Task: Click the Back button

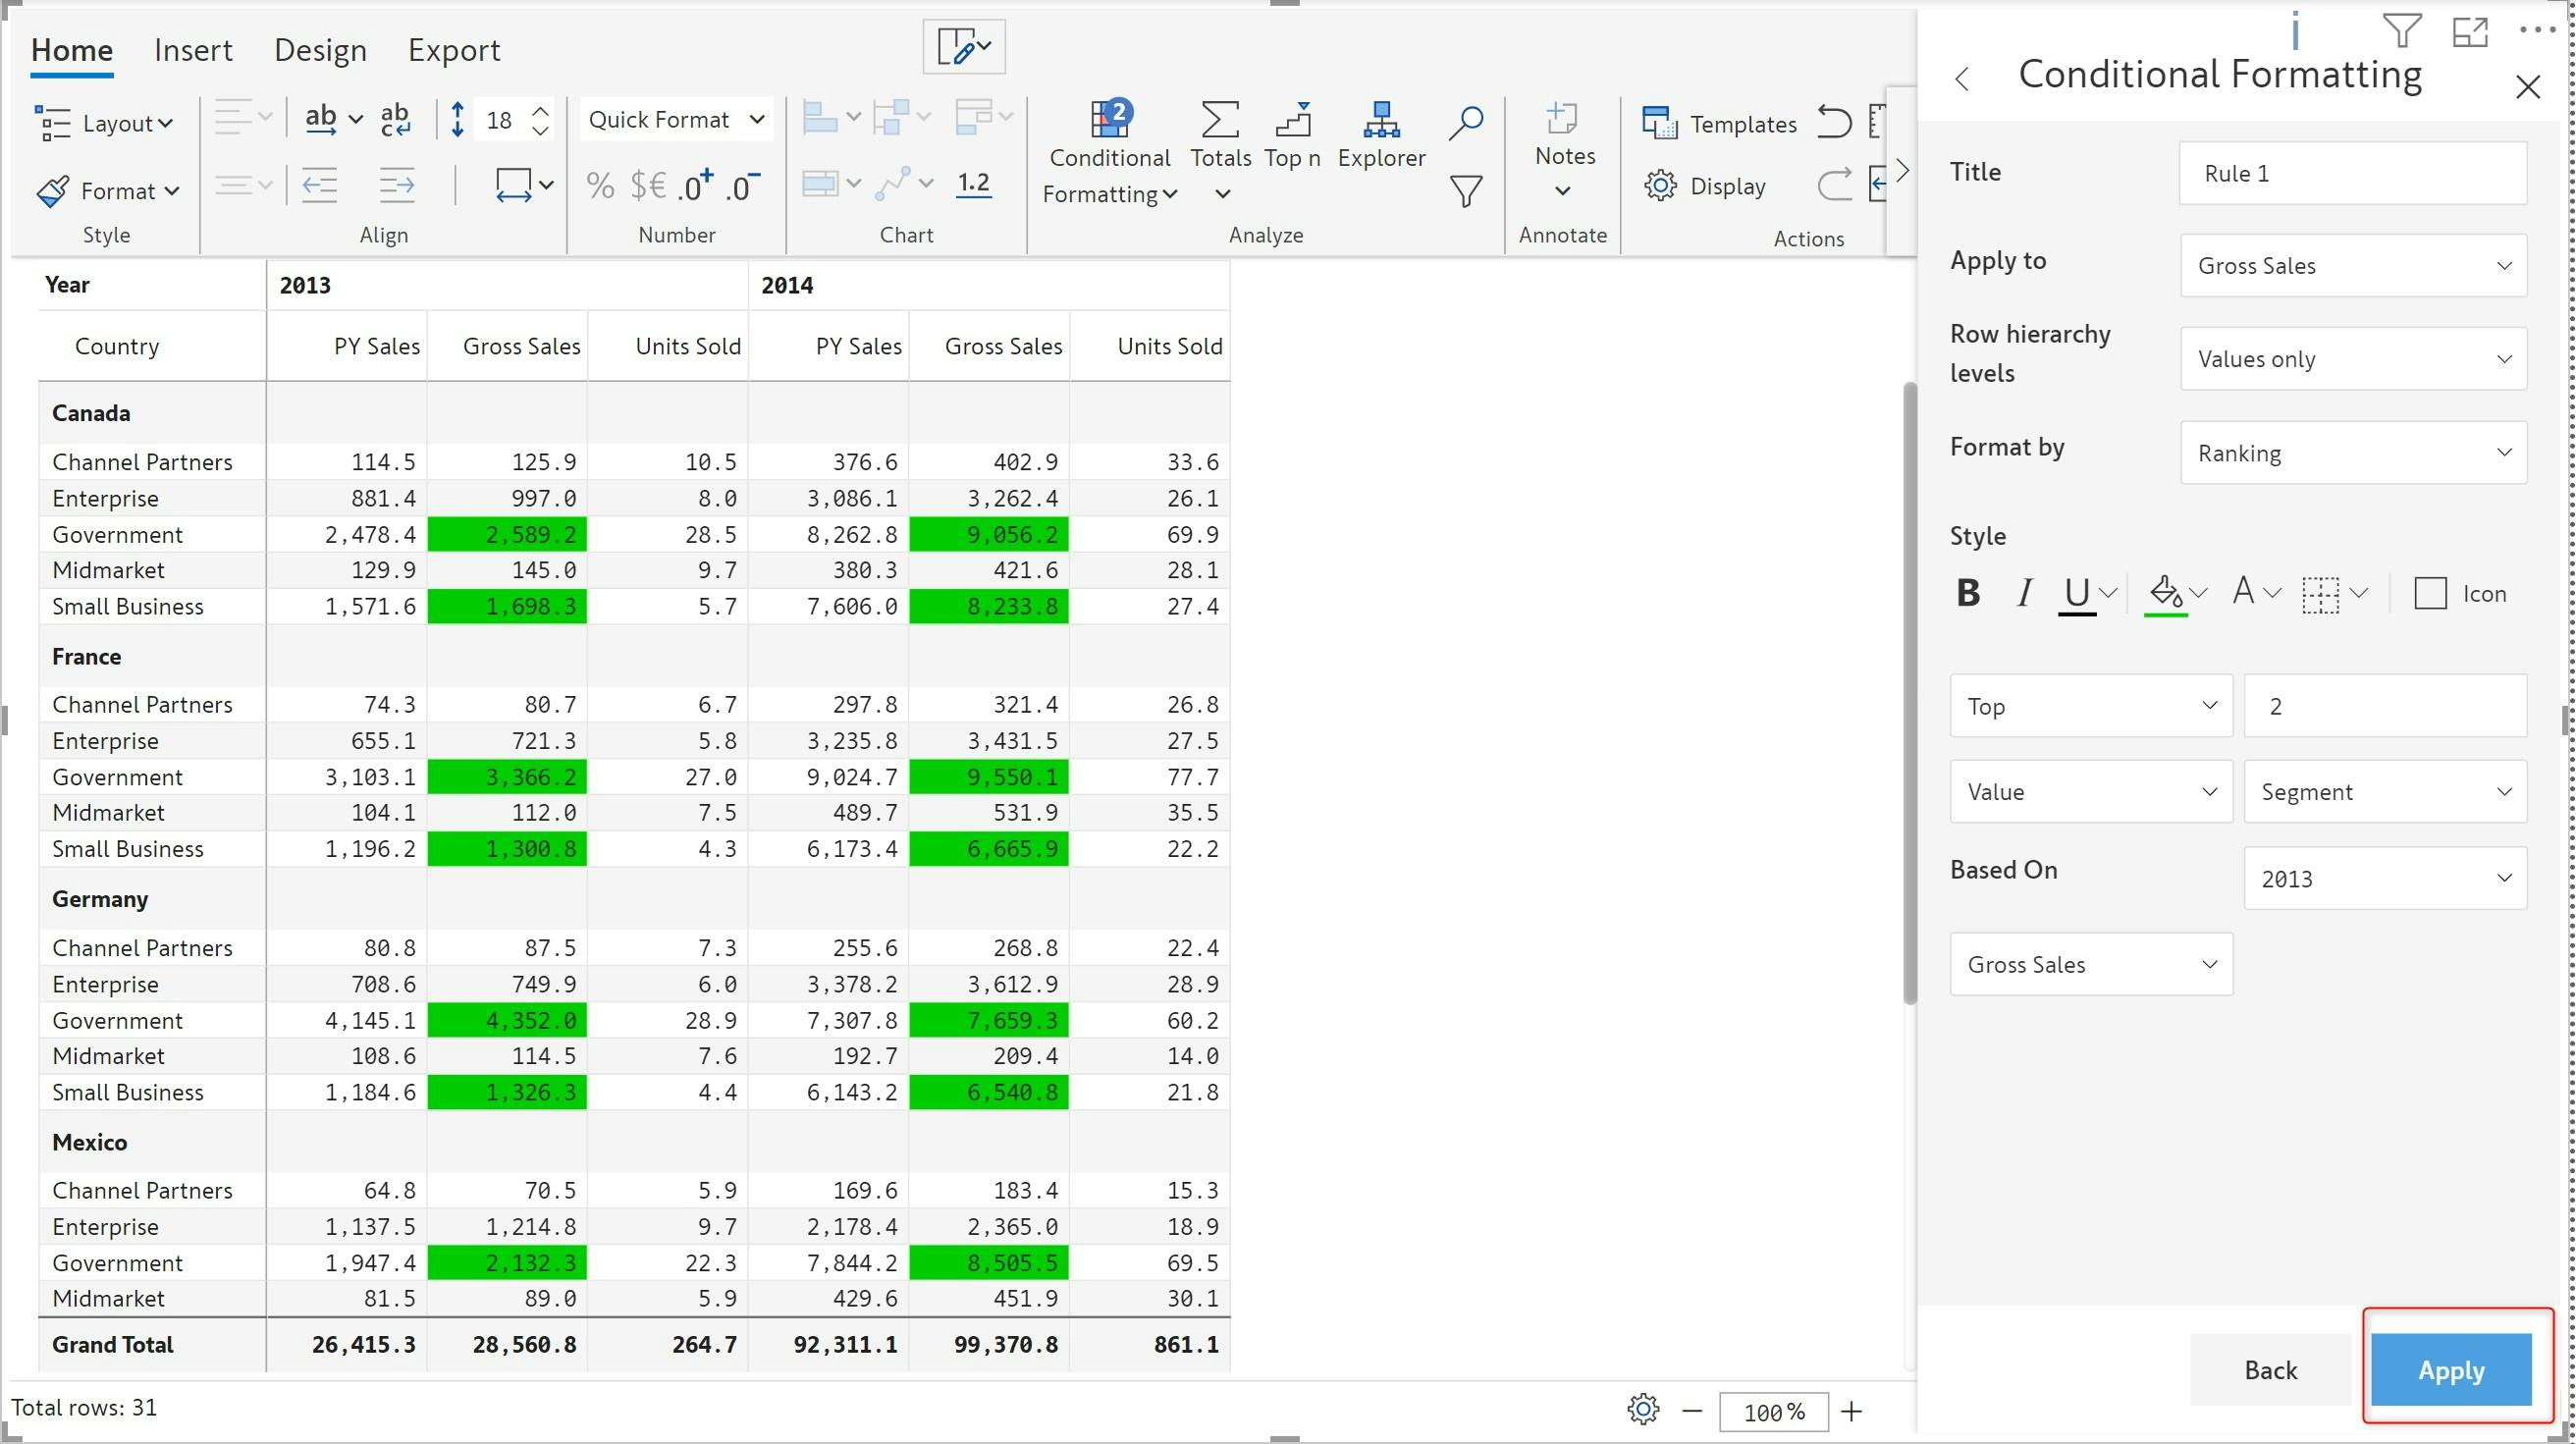Action: (2270, 1370)
